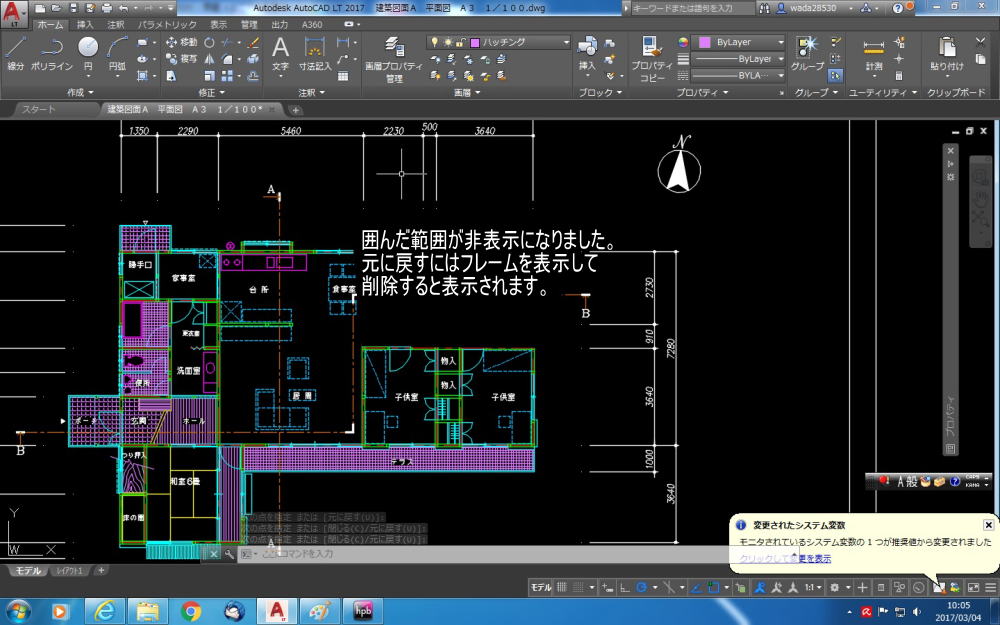
Task: Click the Plot printer icon in quick access toolbar
Action: point(107,8)
